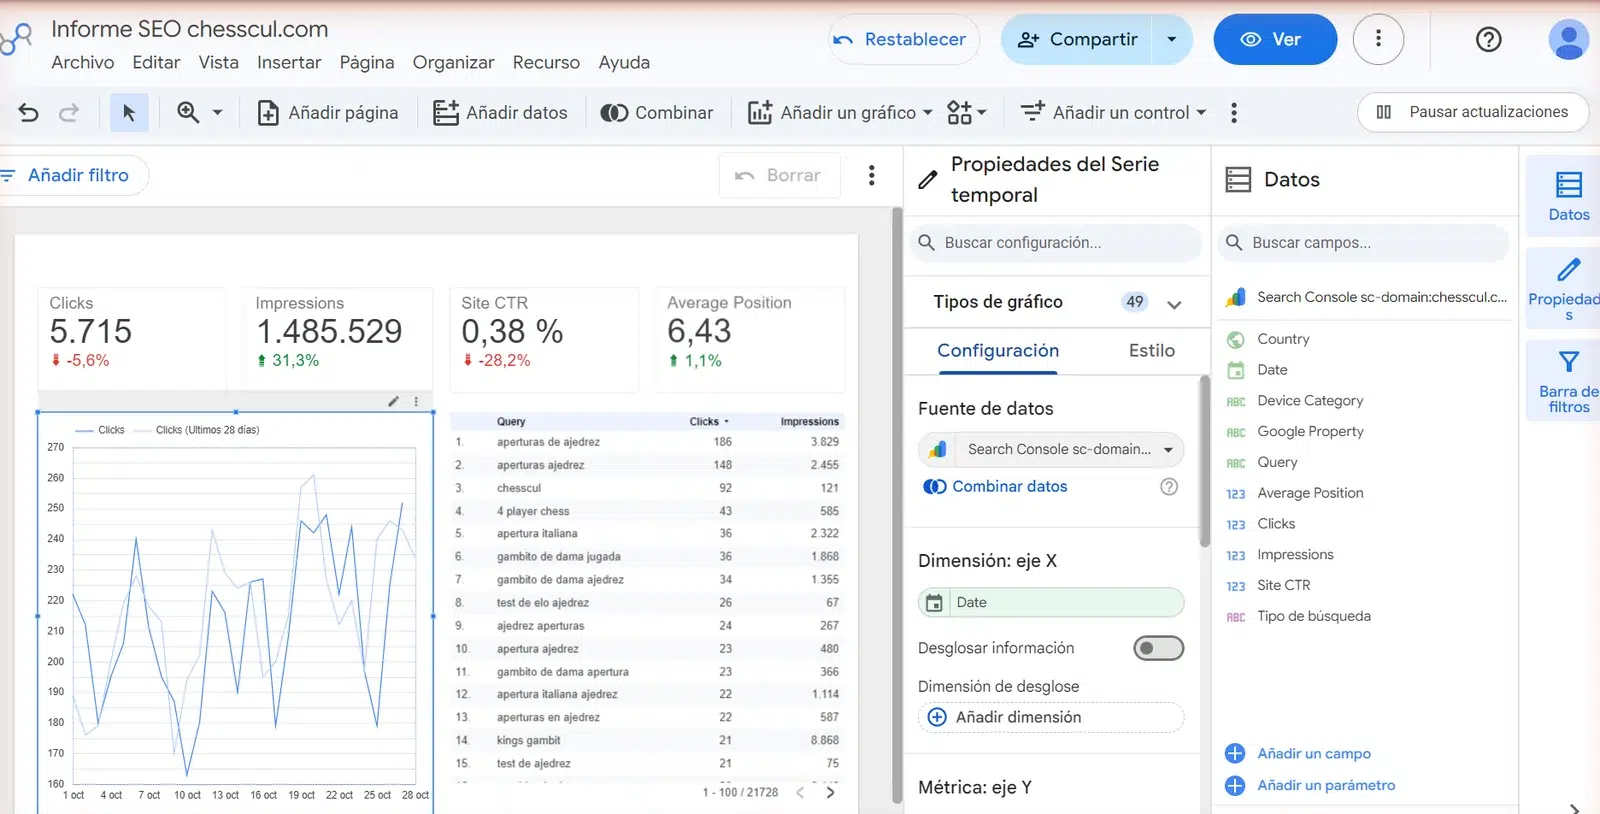Open the help question mark icon
1600x814 pixels.
(x=1489, y=39)
